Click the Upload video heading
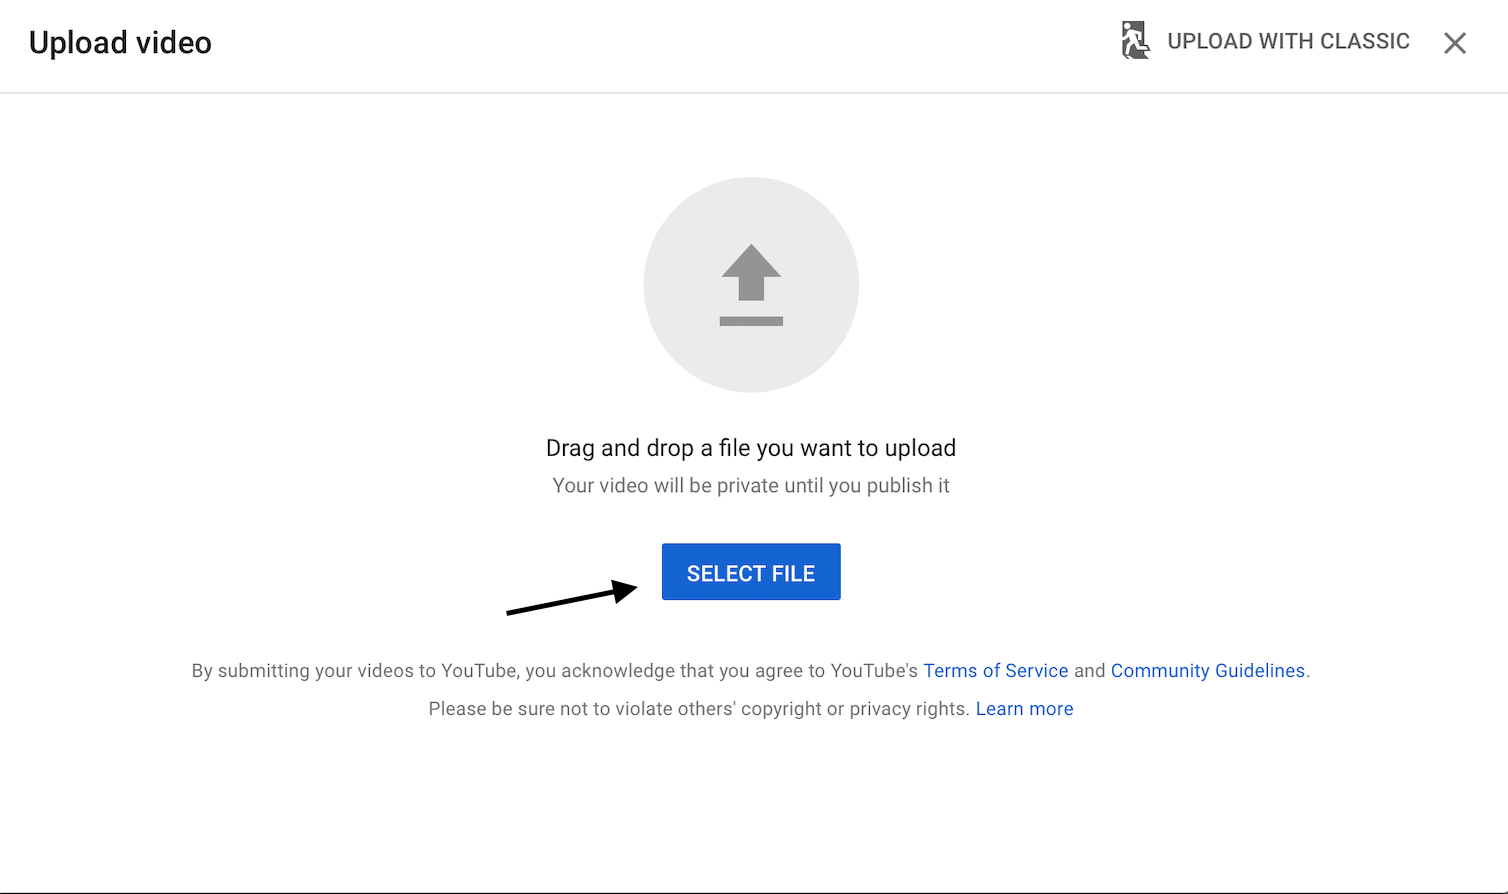This screenshot has height=894, width=1508. pos(120,43)
